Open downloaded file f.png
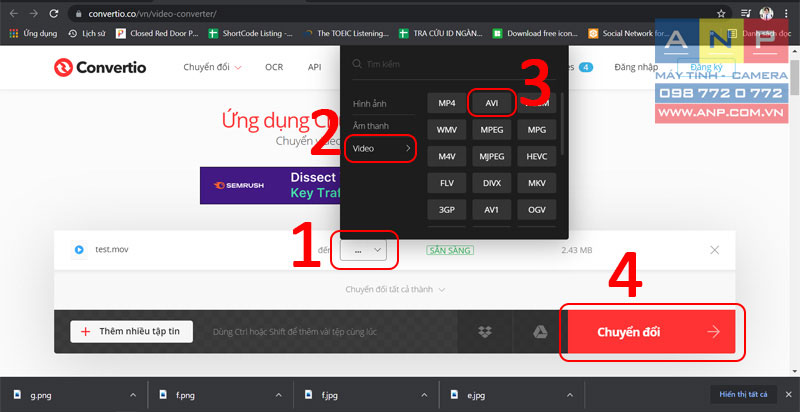Screen dimensions: 800x412 pyautogui.click(x=185, y=395)
